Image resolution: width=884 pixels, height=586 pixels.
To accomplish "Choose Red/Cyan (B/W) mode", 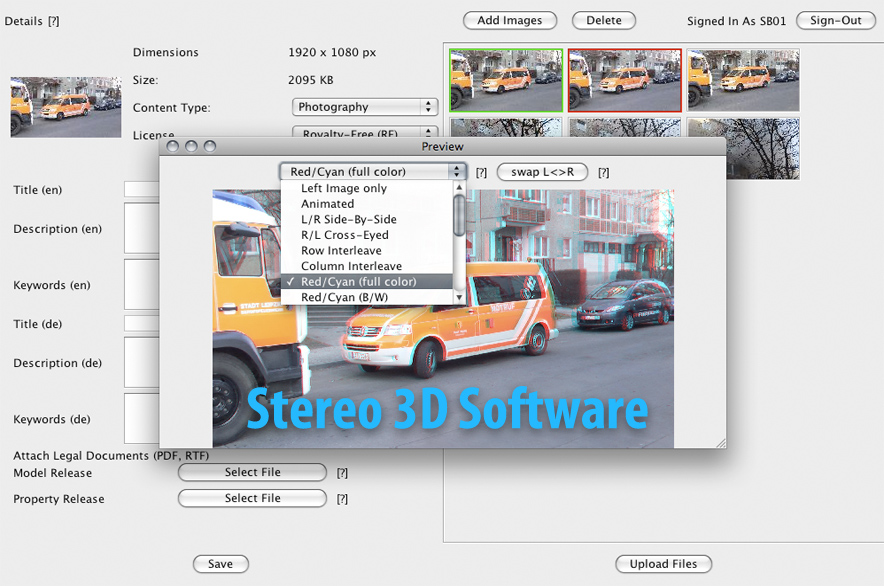I will pyautogui.click(x=366, y=297).
